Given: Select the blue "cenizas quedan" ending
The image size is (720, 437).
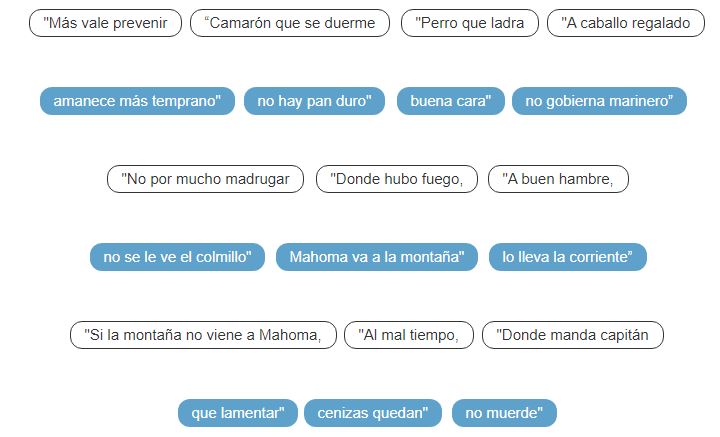Looking at the screenshot, I should click(373, 413).
